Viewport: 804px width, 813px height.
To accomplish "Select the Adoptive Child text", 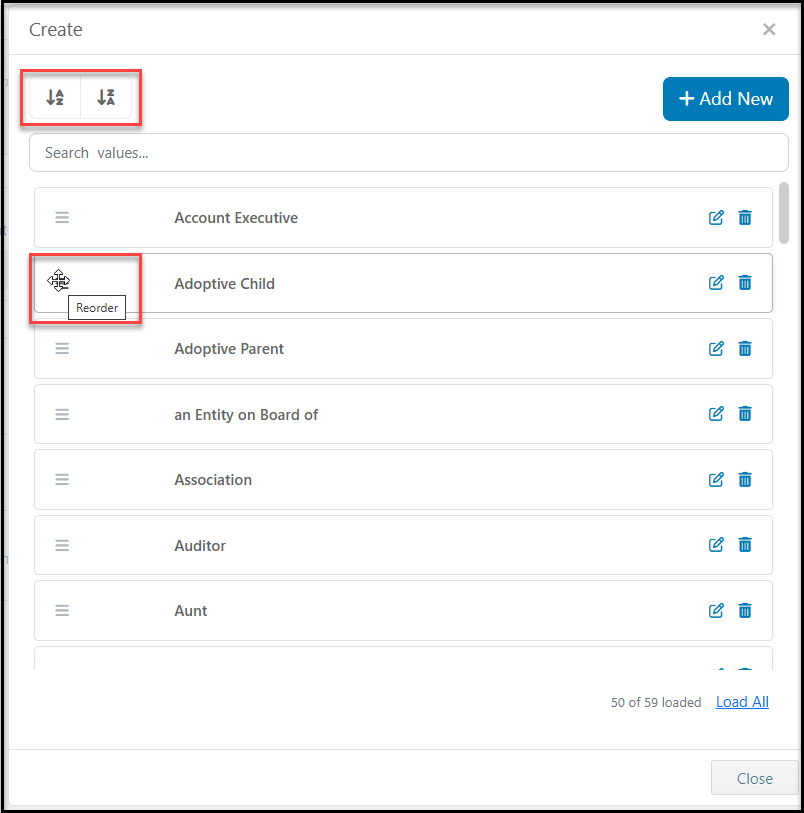I will coord(224,284).
